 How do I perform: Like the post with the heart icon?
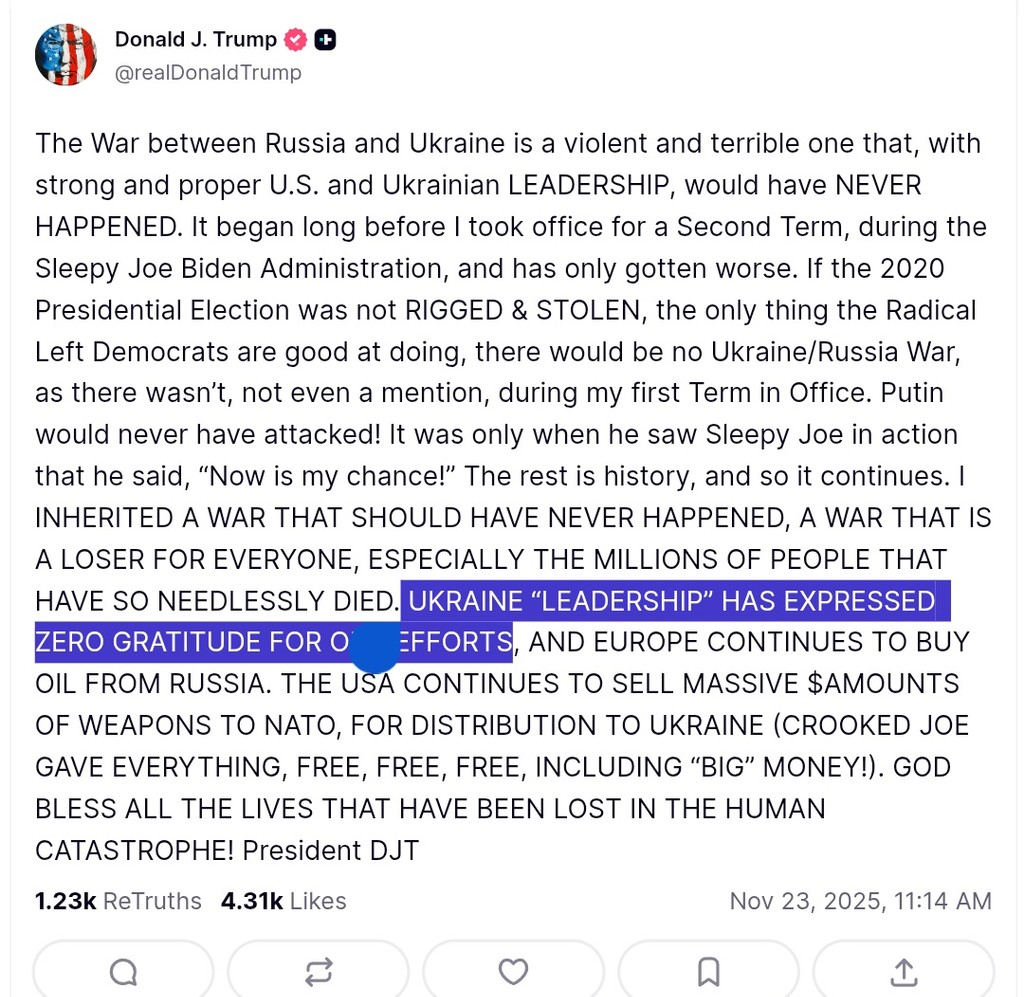click(x=513, y=971)
